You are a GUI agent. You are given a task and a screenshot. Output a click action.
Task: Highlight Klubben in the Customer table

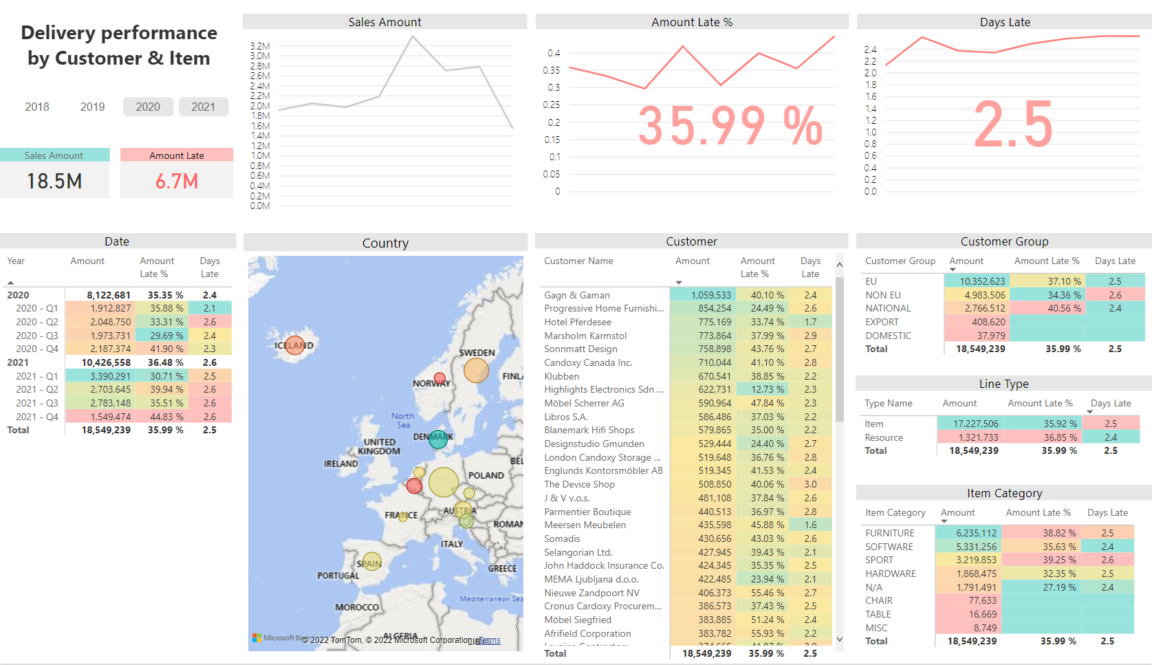pos(560,375)
